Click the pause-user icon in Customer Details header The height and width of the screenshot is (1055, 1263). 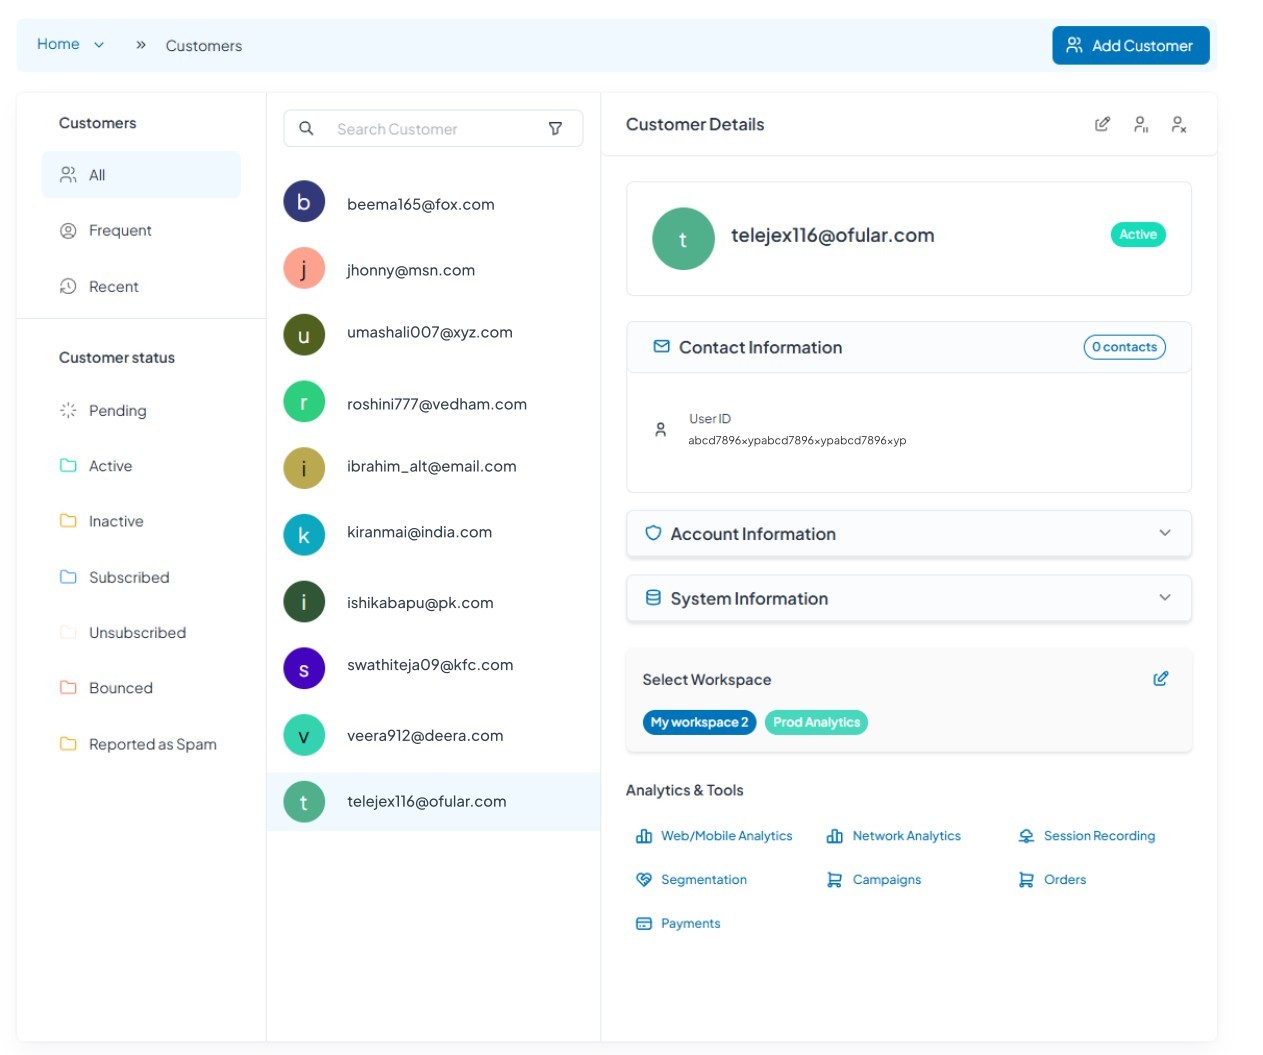click(1141, 124)
